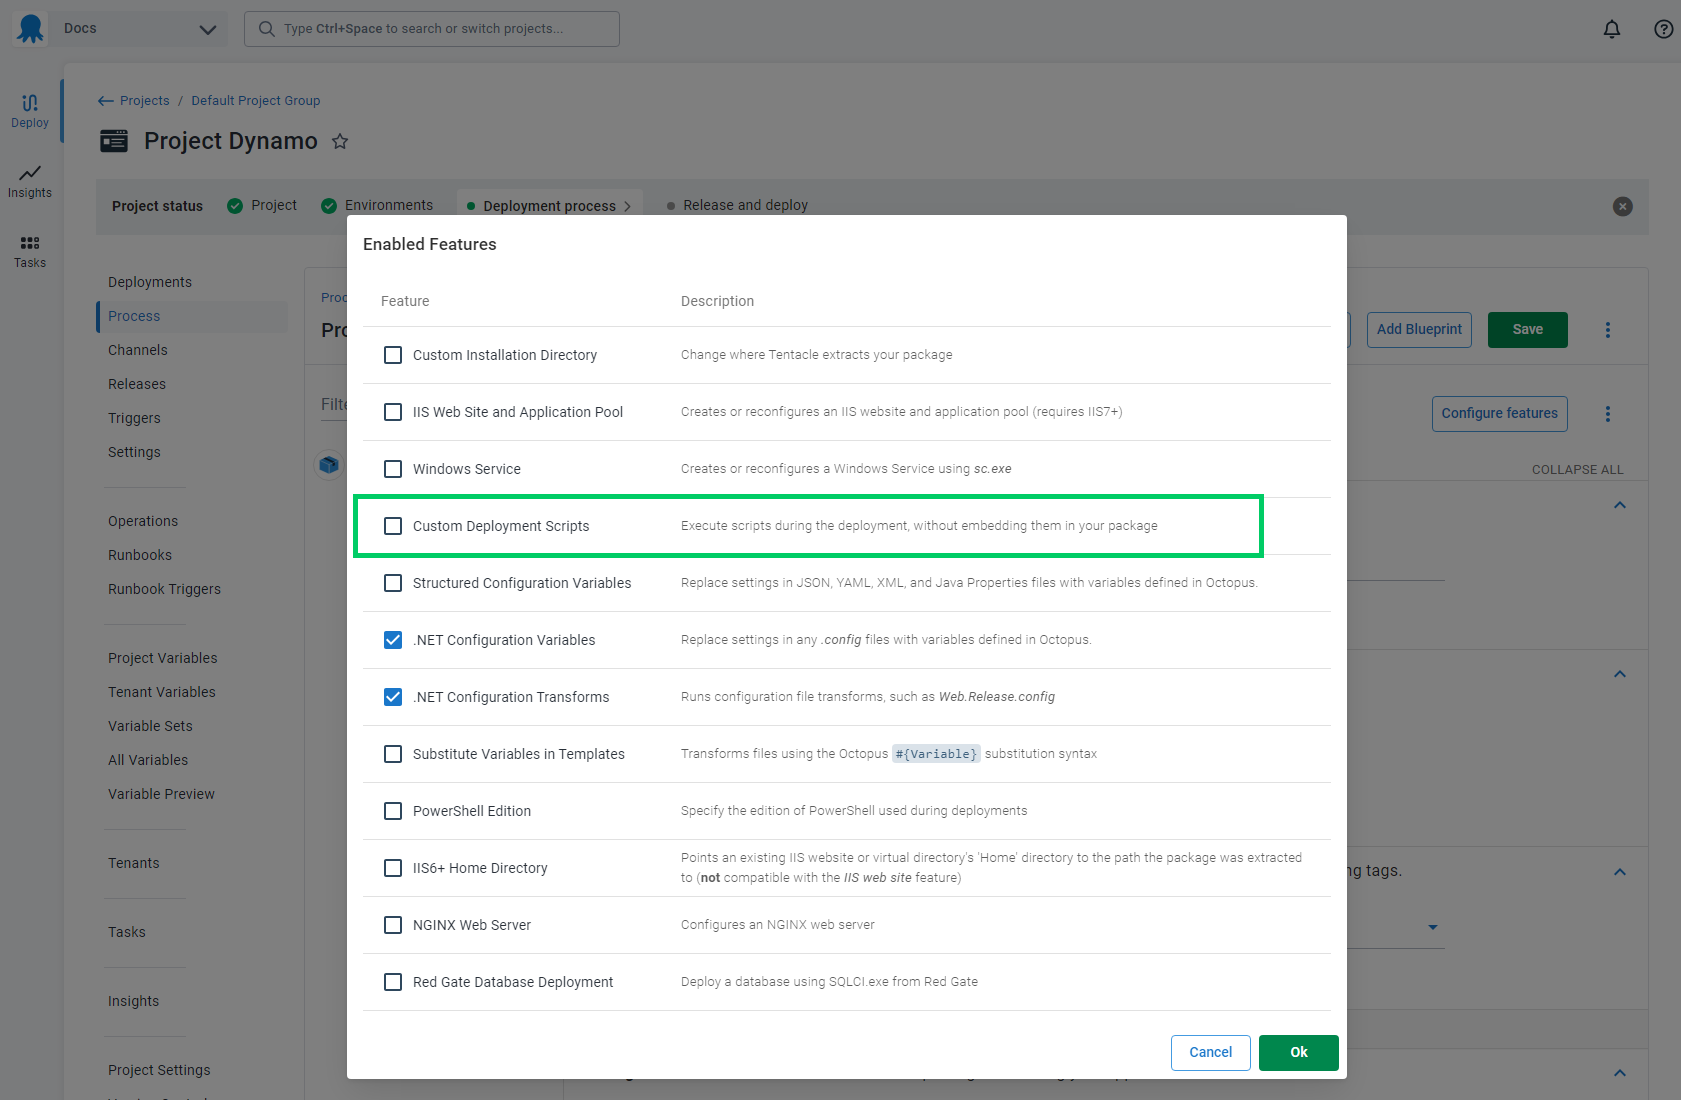
Task: Click the search magnifier icon
Action: tap(266, 29)
